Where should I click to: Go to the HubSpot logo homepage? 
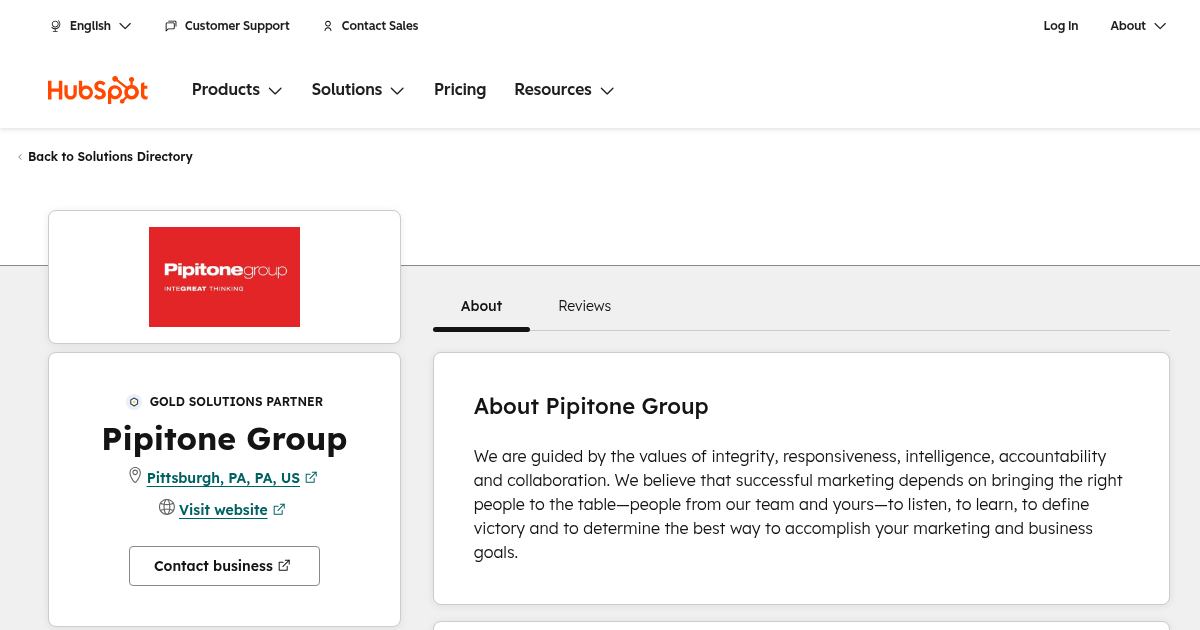tap(98, 90)
